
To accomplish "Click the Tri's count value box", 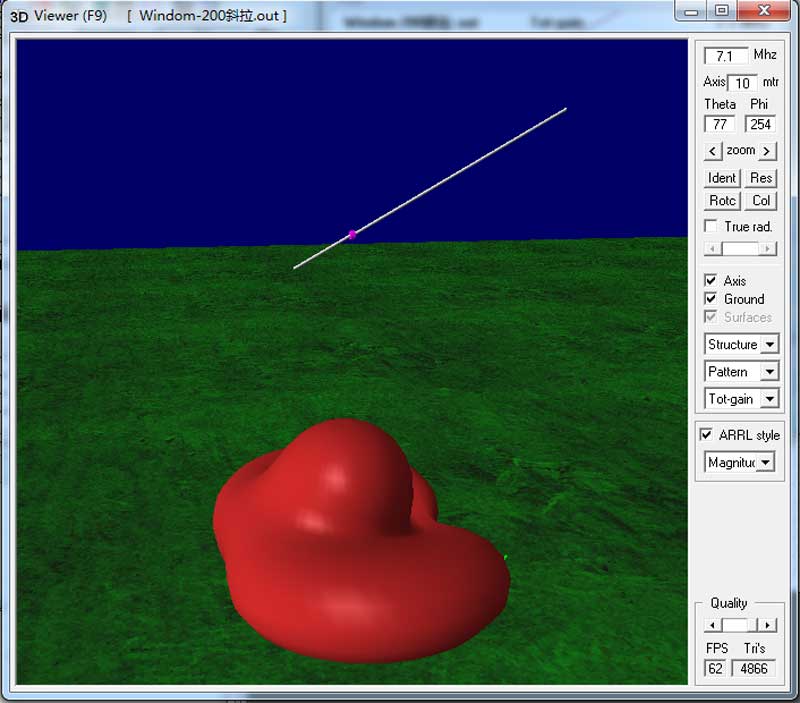I will [754, 668].
